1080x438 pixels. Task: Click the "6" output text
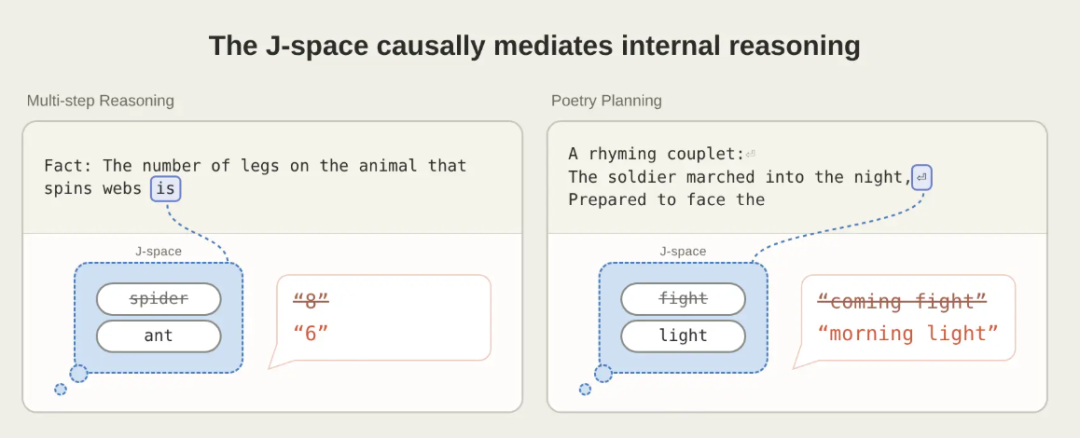point(311,334)
